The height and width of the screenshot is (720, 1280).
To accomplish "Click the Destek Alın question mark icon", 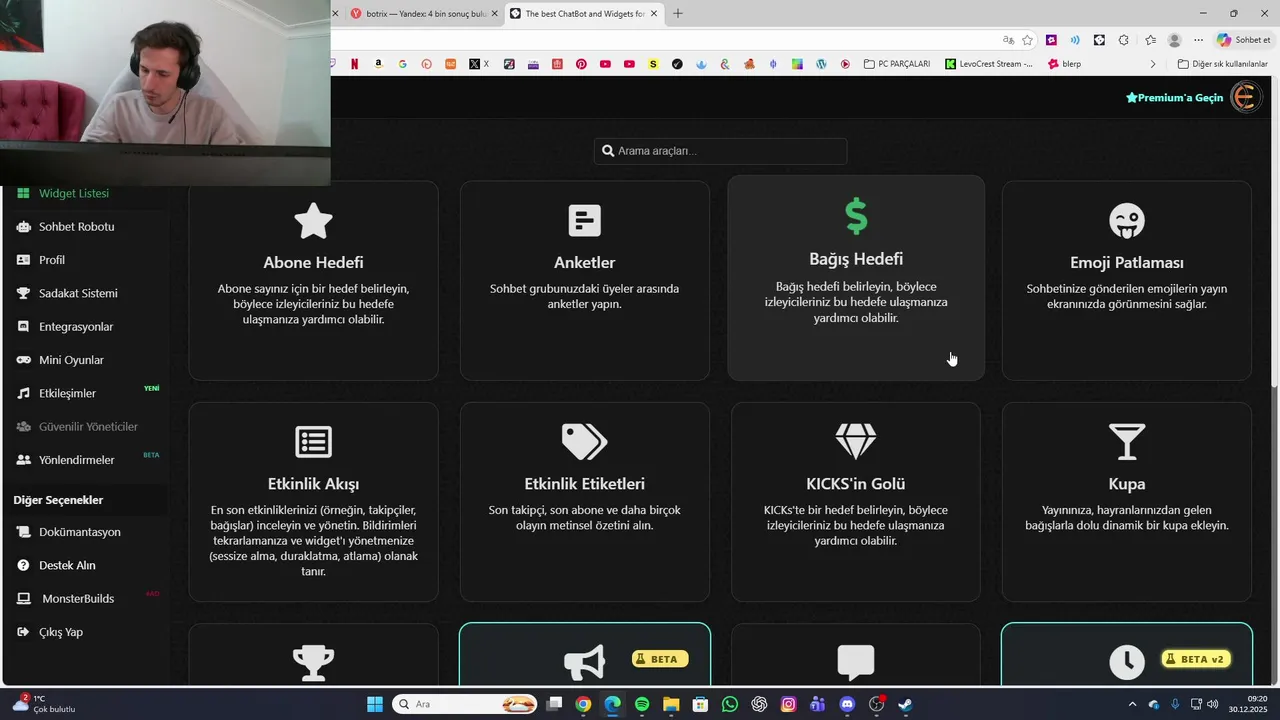I will [x=23, y=565].
